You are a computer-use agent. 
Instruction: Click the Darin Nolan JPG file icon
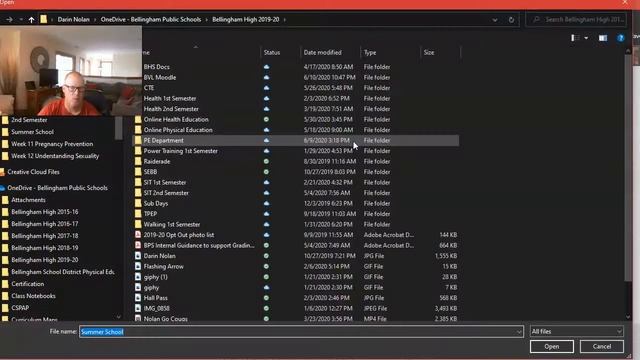(138, 256)
